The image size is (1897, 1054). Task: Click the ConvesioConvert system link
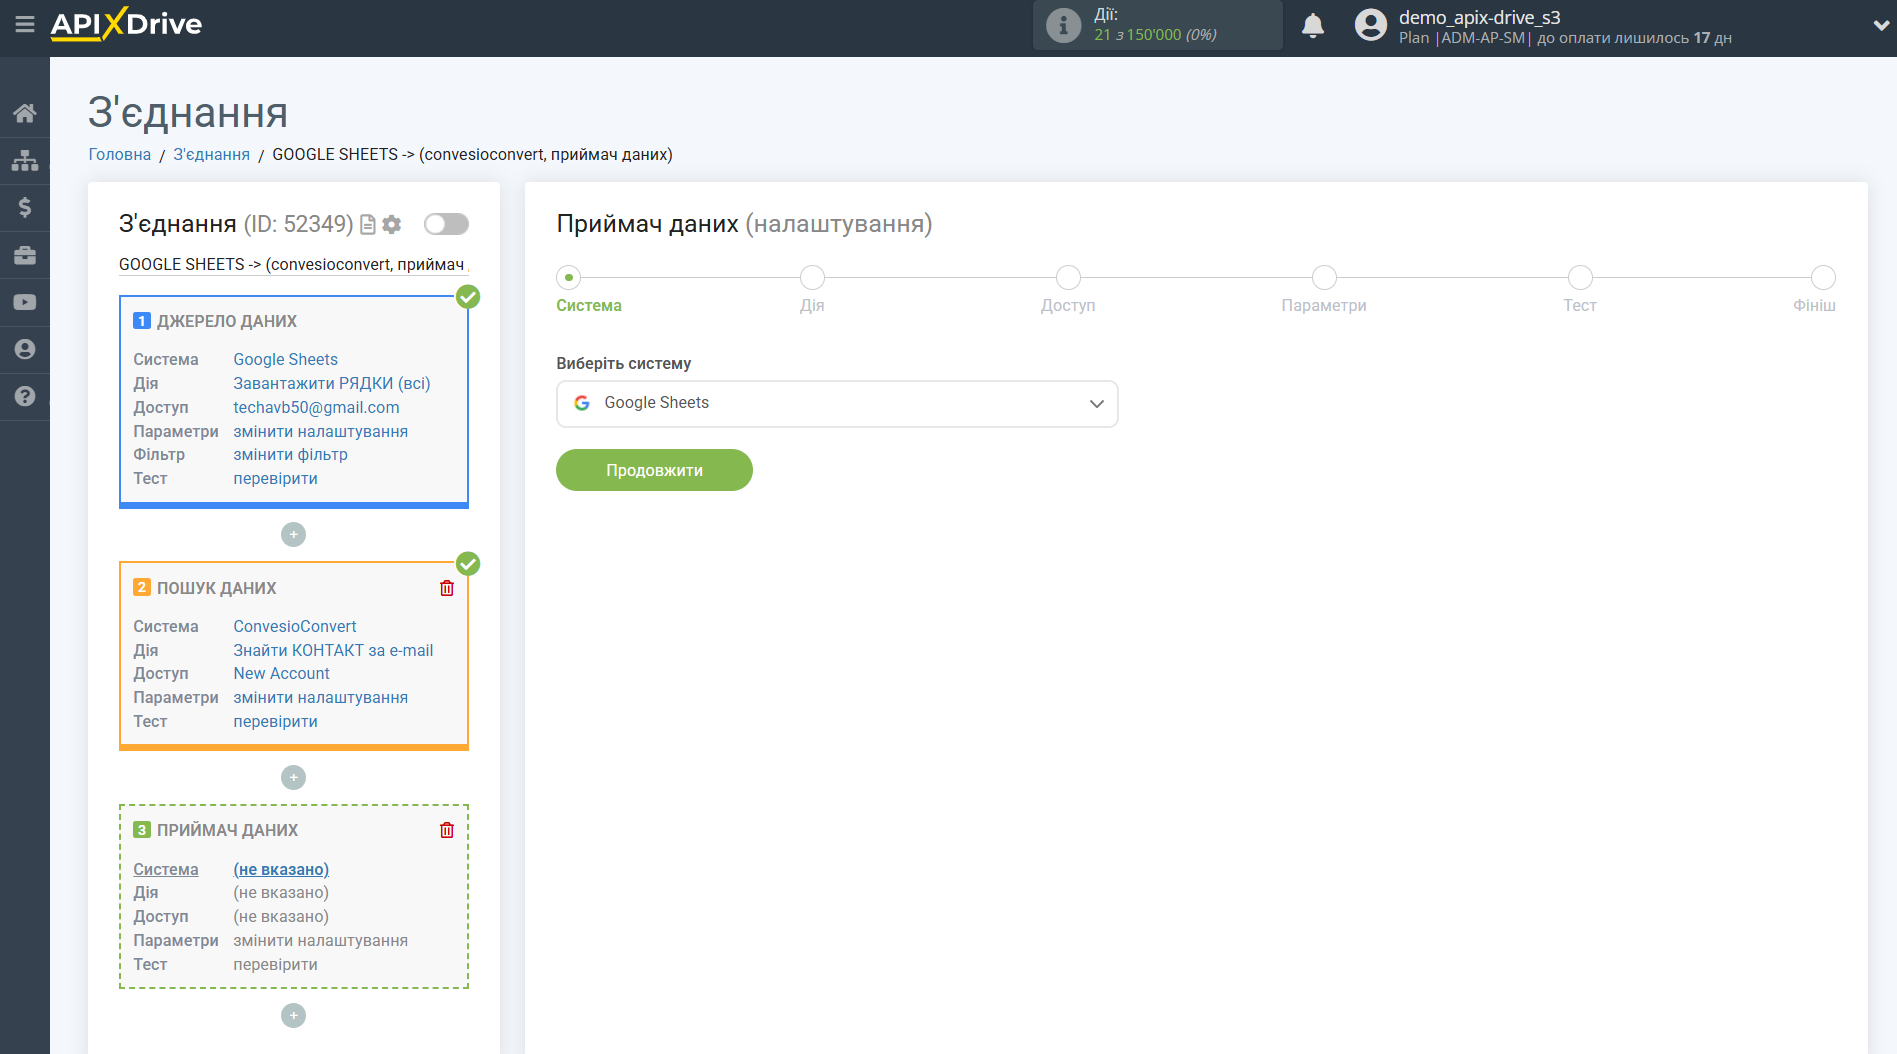tap(294, 626)
